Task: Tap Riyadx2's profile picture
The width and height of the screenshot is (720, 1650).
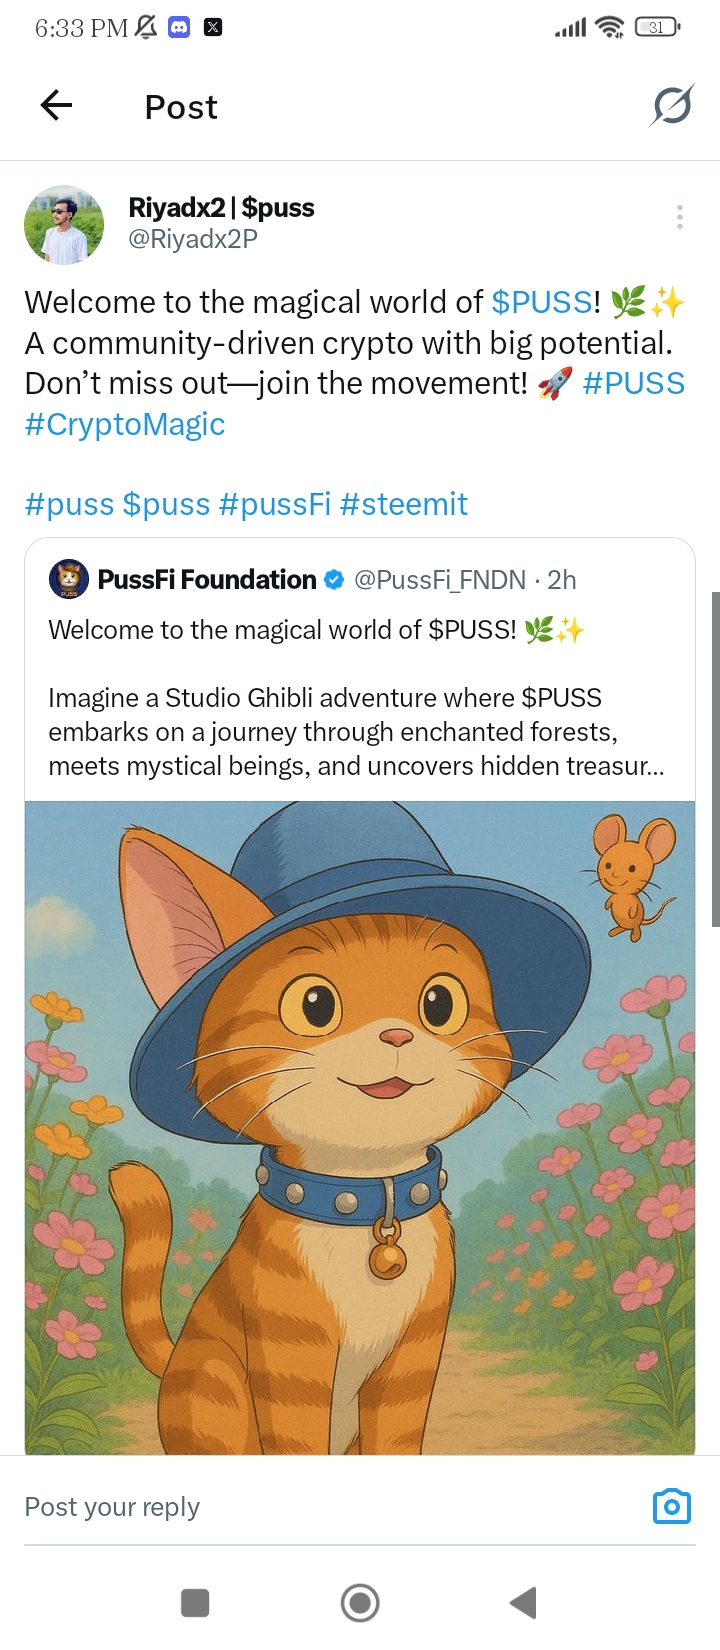Action: (64, 225)
